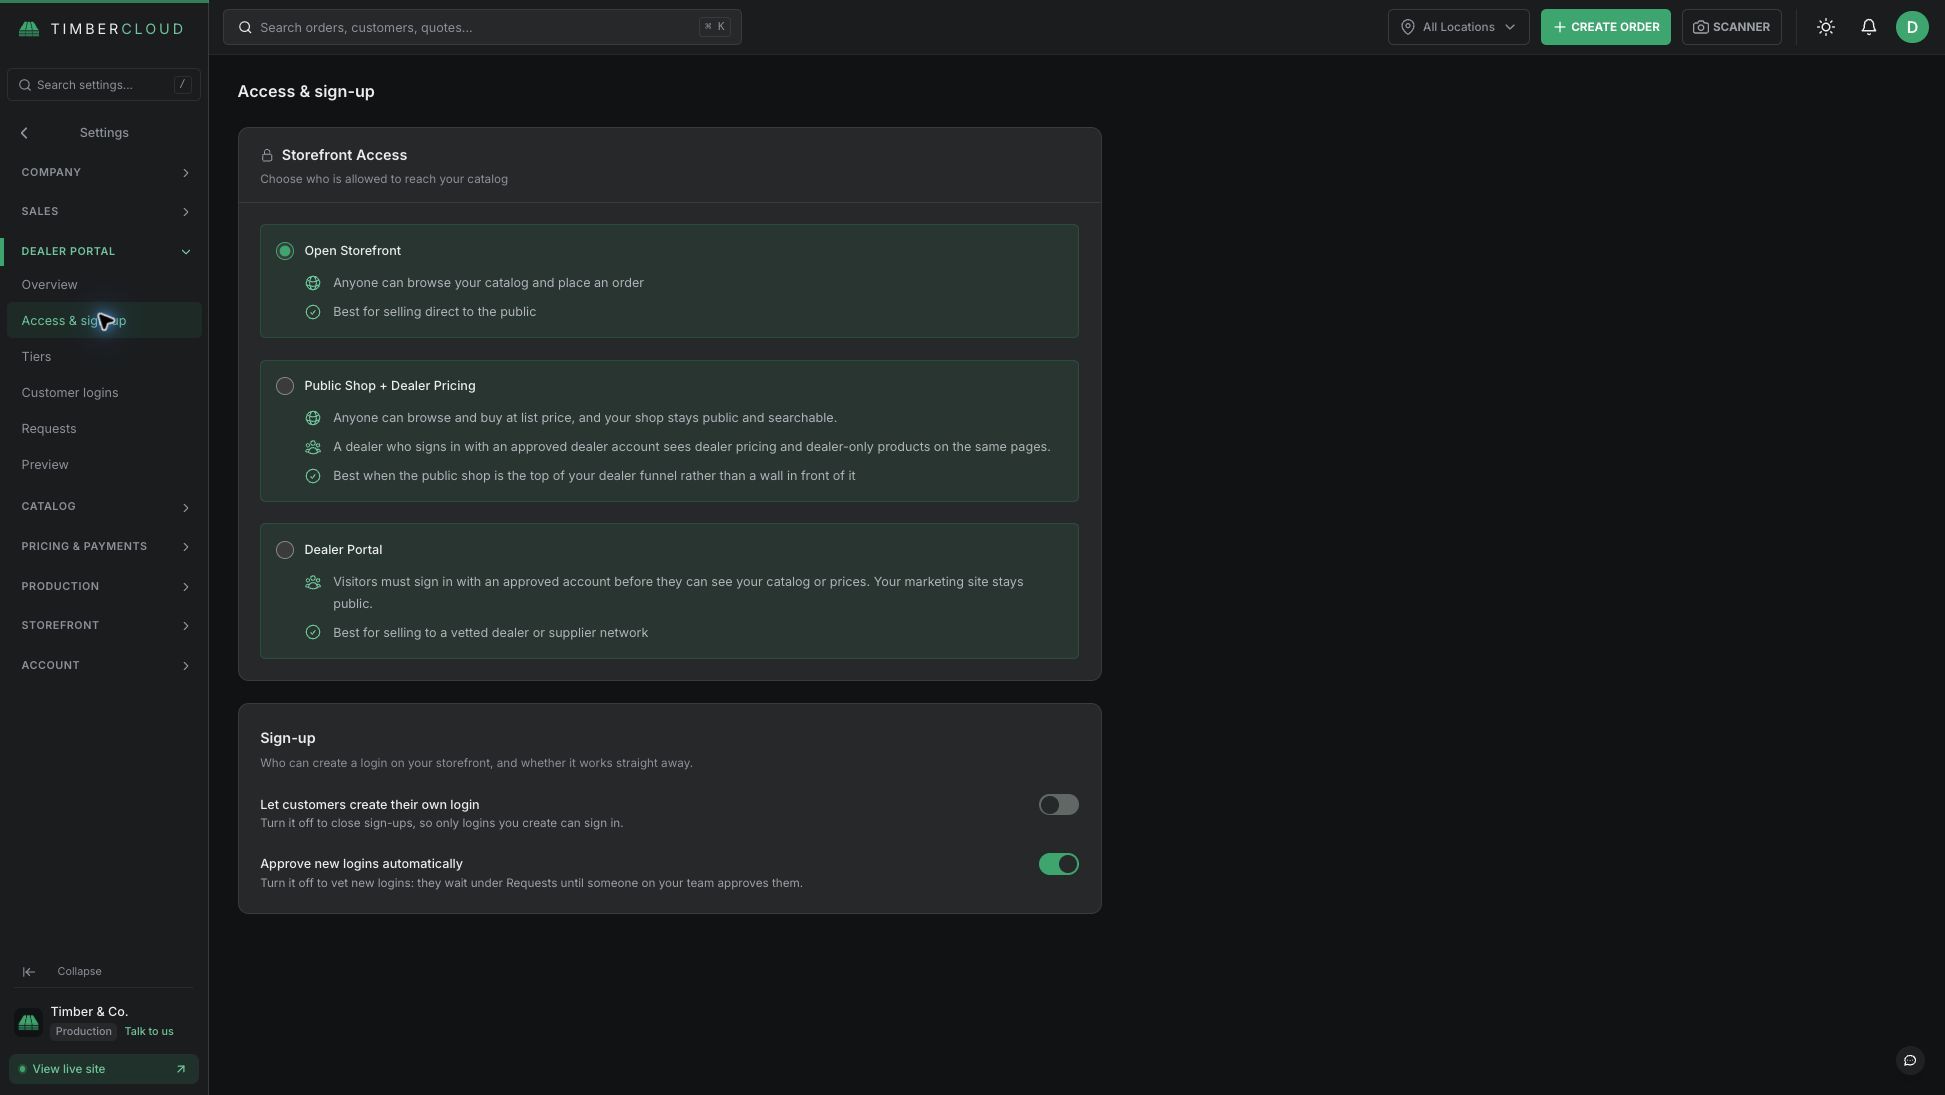
Task: Click the TimberCloud logo icon
Action: pos(29,28)
